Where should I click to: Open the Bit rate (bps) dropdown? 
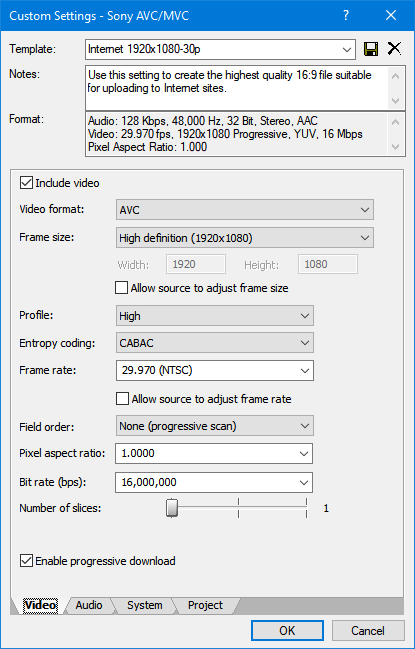[x=214, y=482]
